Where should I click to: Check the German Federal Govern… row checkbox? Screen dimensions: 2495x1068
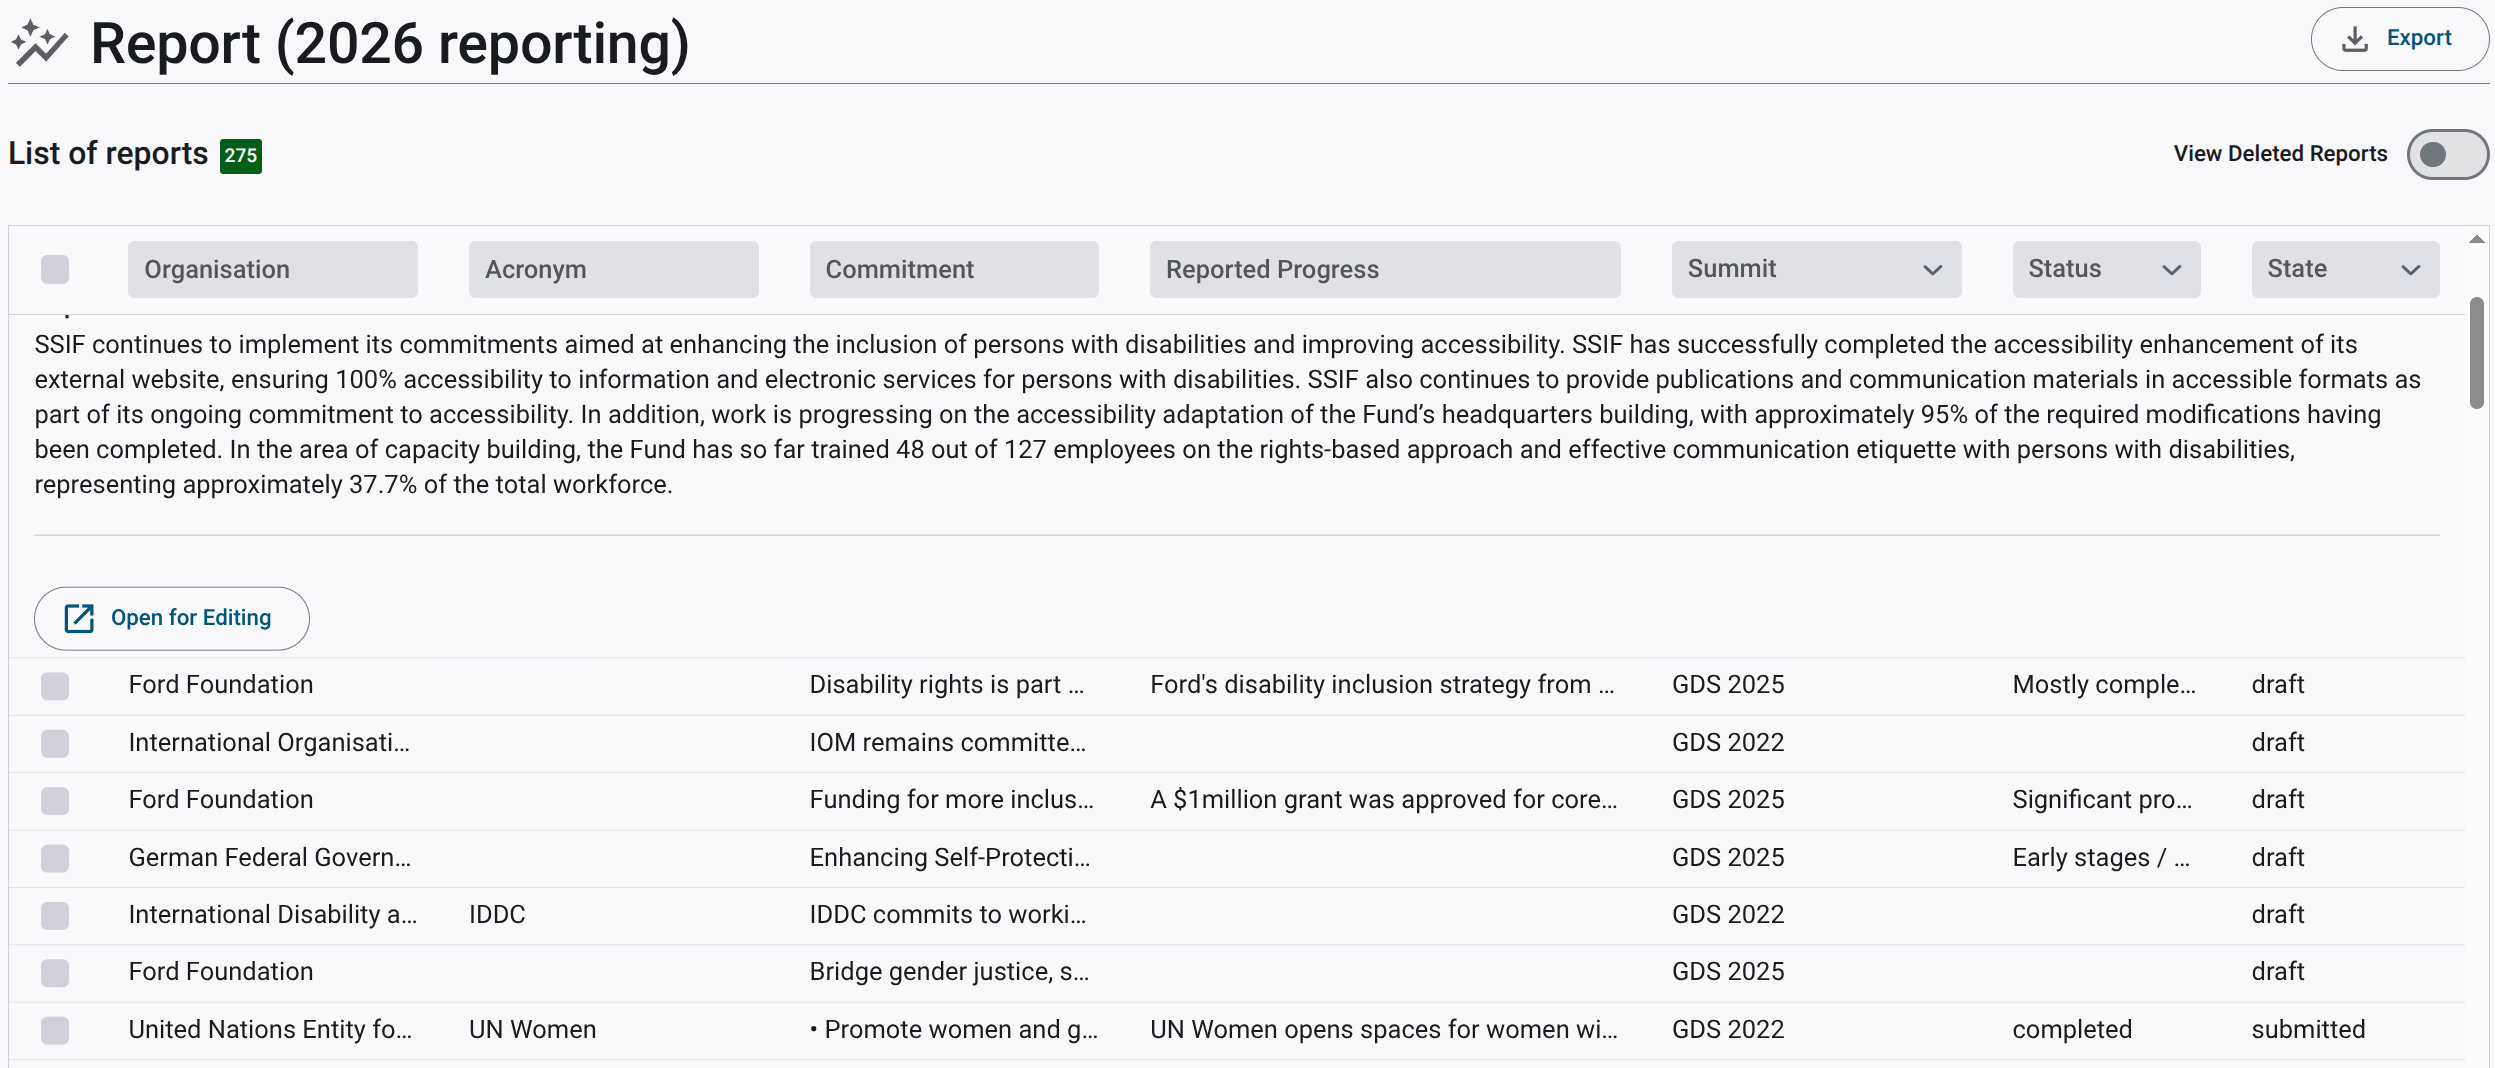tap(55, 858)
